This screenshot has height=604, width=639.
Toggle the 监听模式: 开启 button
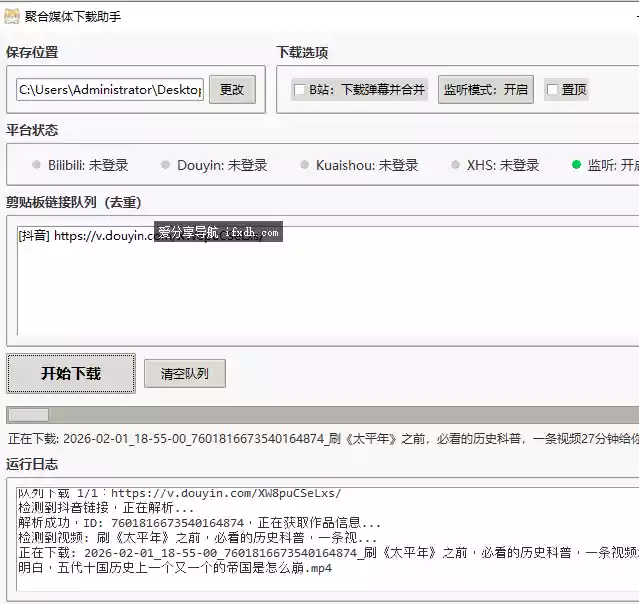pos(486,89)
